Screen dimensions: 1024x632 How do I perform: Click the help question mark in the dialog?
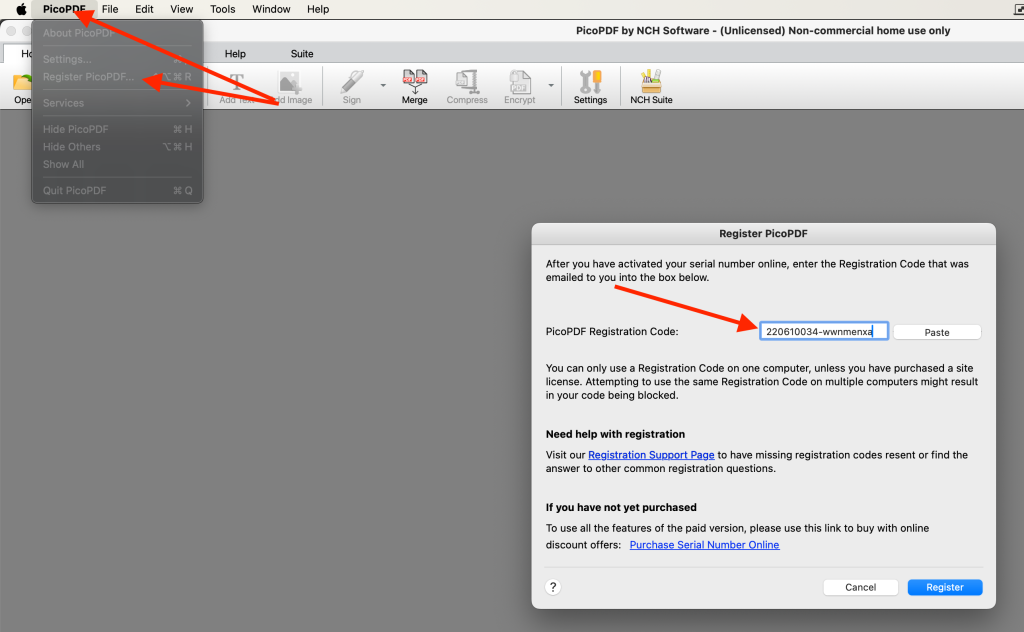pyautogui.click(x=553, y=587)
